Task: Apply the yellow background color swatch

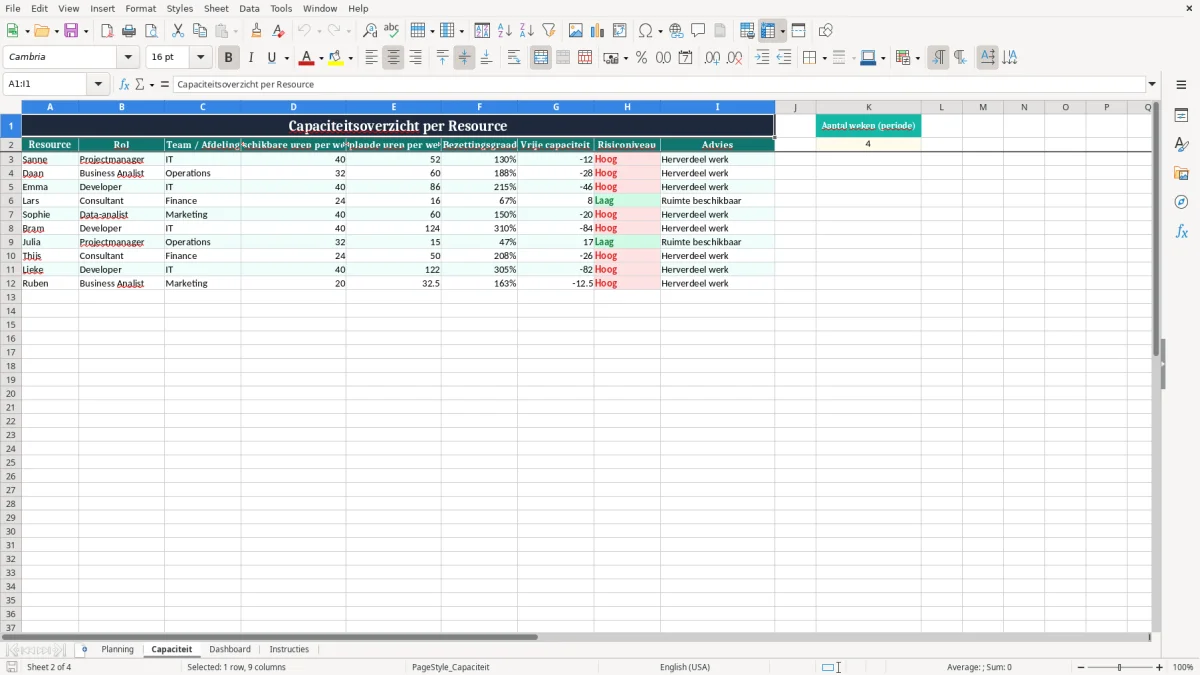Action: click(x=336, y=58)
